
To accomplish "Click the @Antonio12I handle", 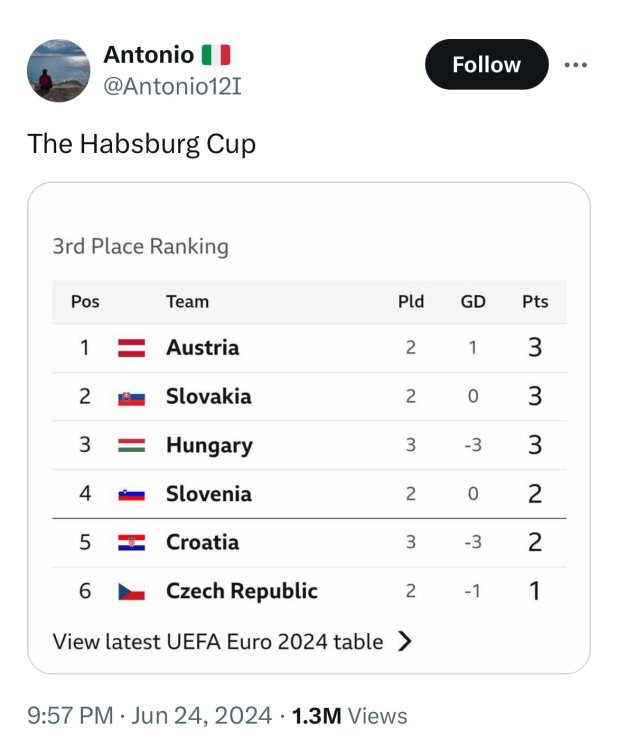I will (172, 87).
